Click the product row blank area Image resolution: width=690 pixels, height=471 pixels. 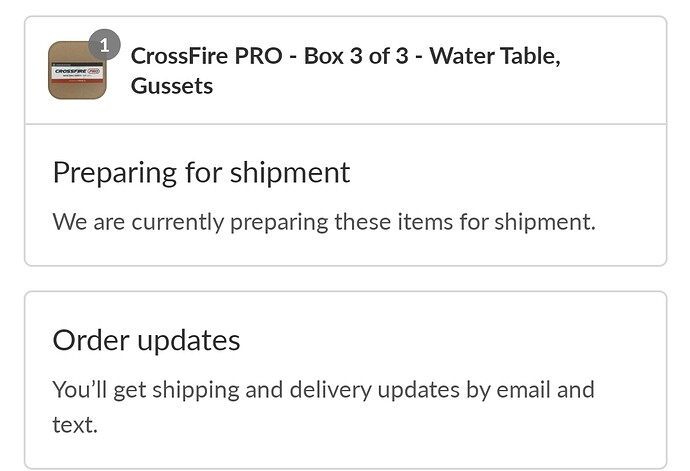616,97
